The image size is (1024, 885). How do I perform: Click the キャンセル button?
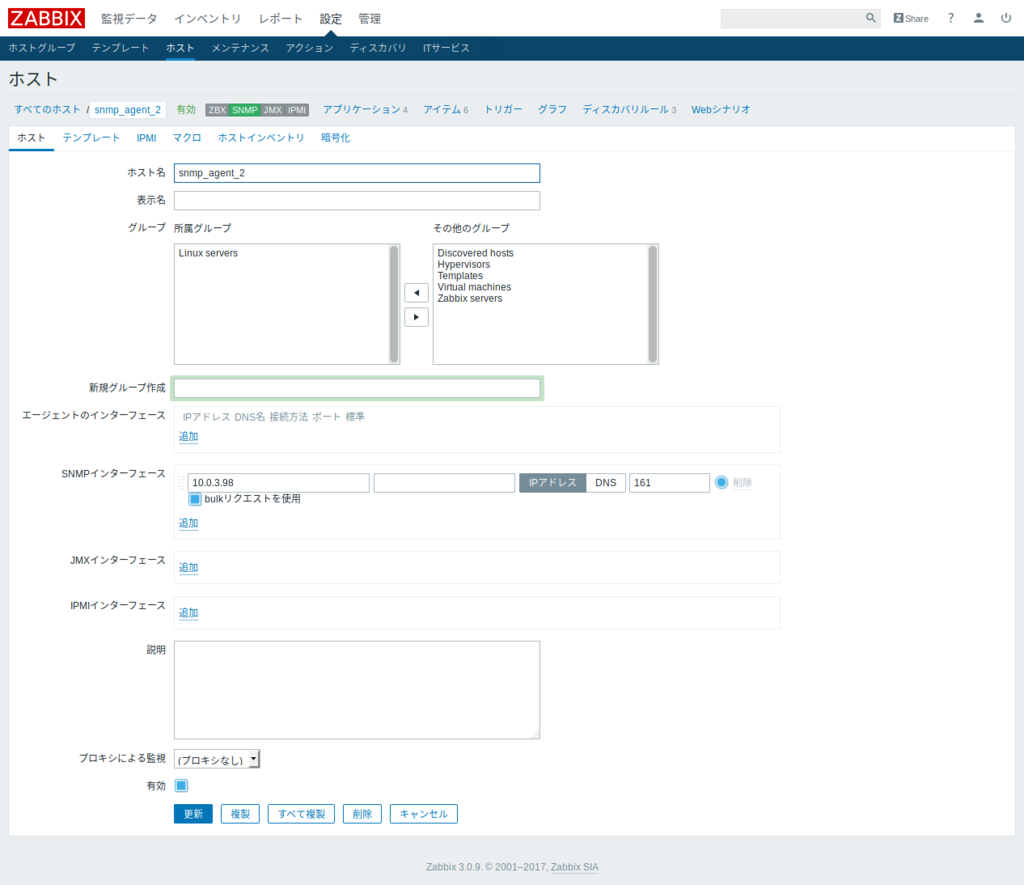[424, 814]
